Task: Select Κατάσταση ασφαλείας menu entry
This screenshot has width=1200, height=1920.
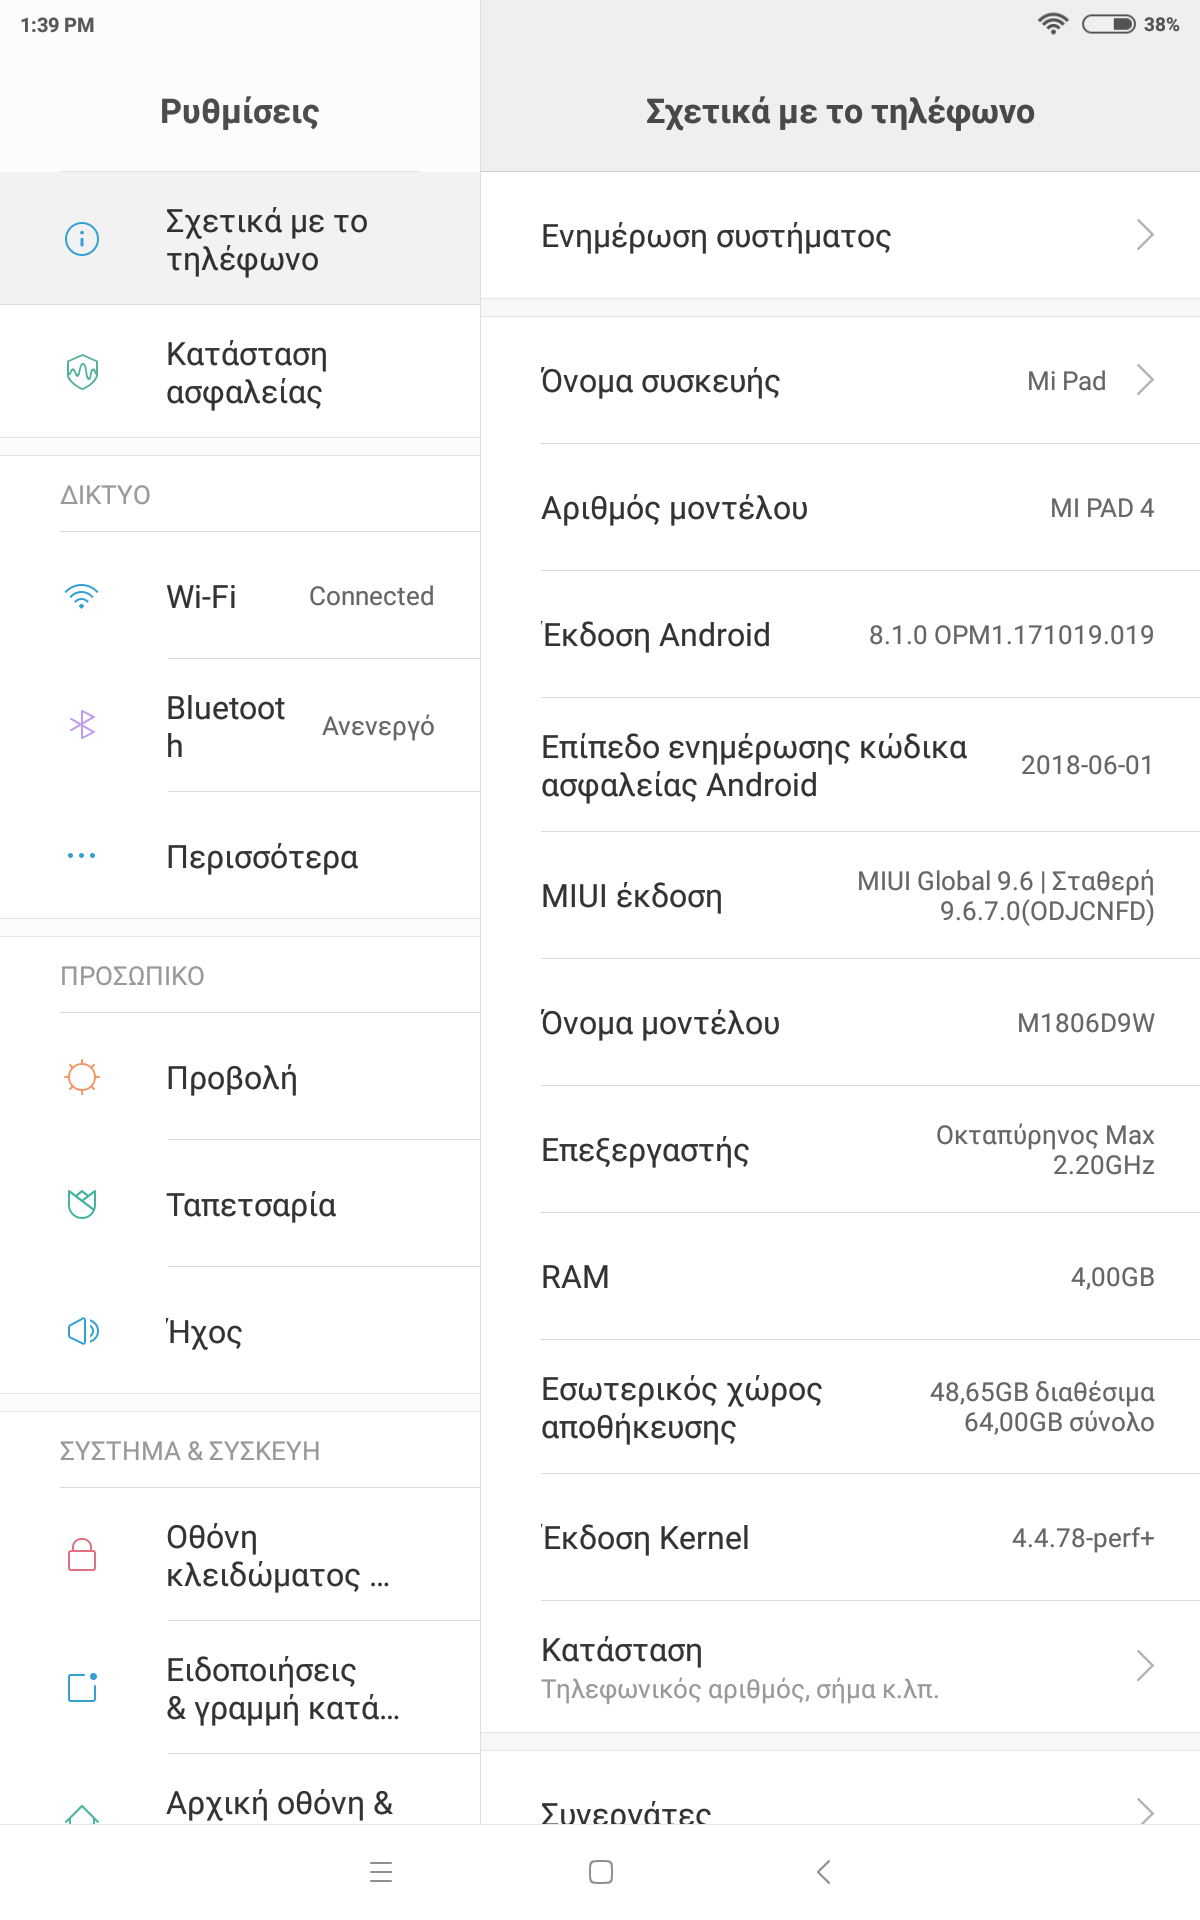Action: click(246, 372)
